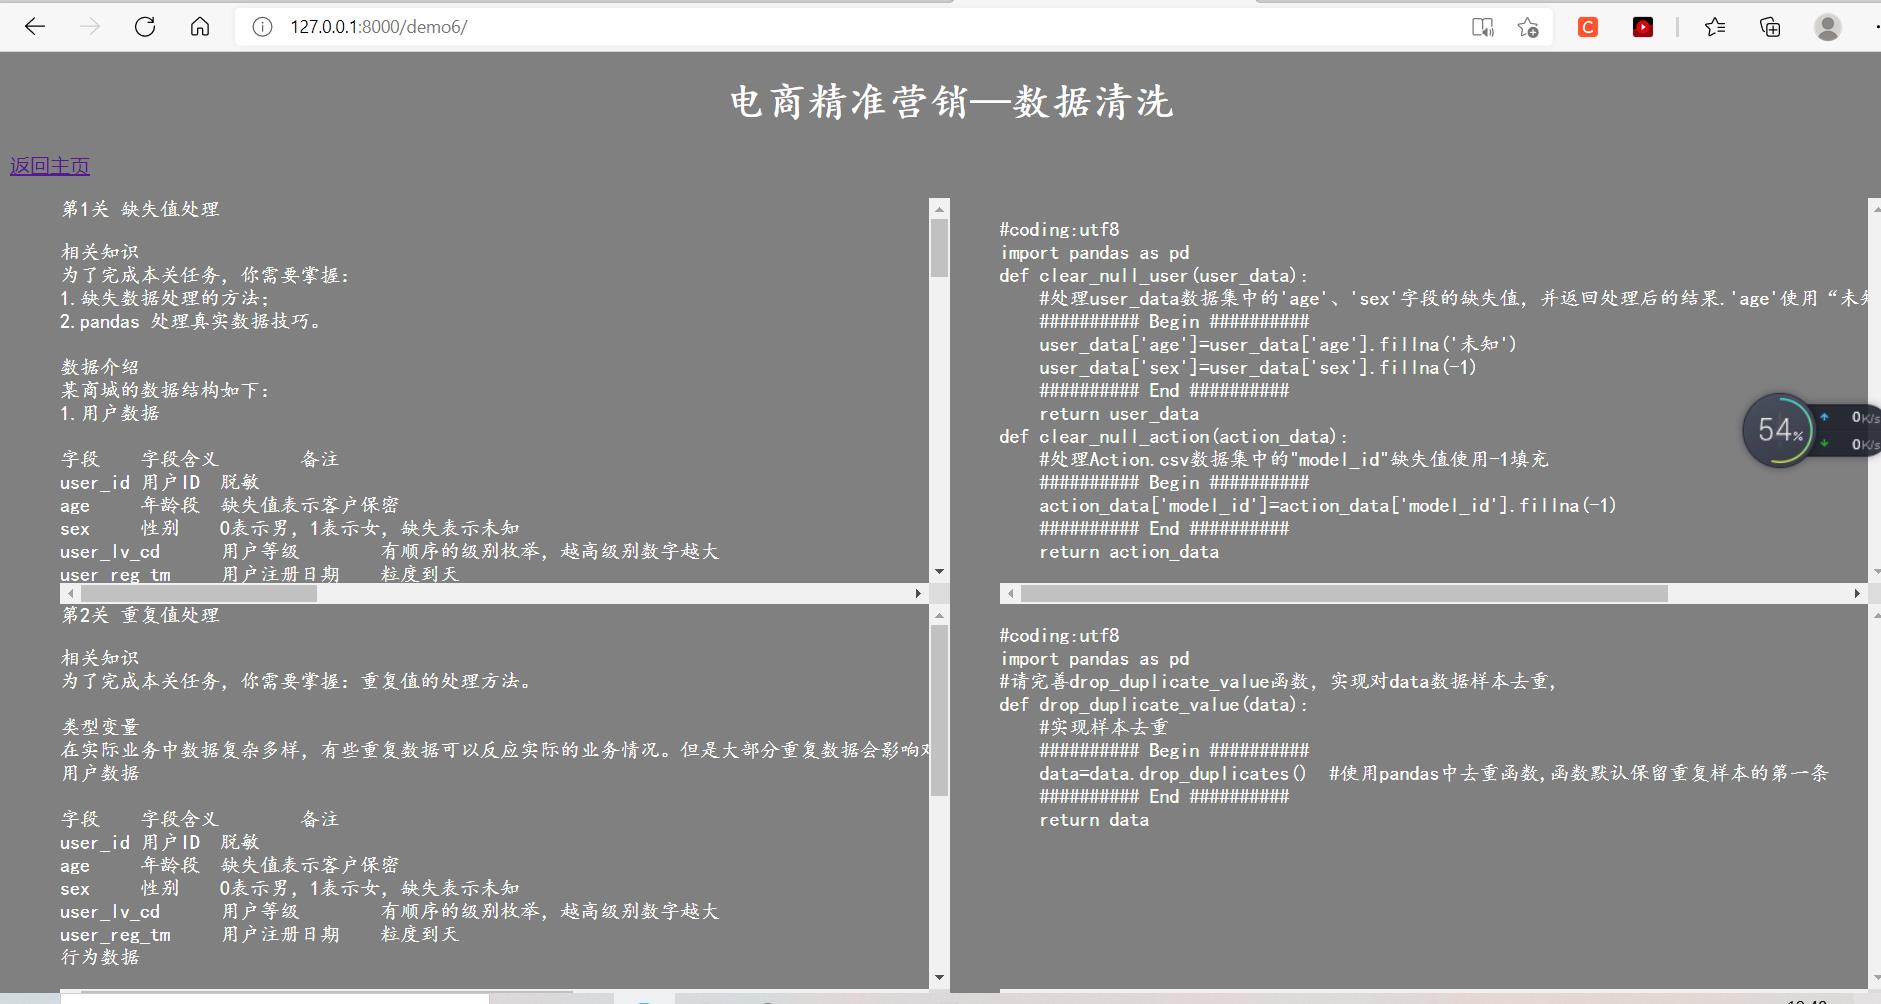This screenshot has width=1881, height=1004.
Task: Click the down arrow of the 第2关 panel's vertical scrollbar
Action: 939,977
